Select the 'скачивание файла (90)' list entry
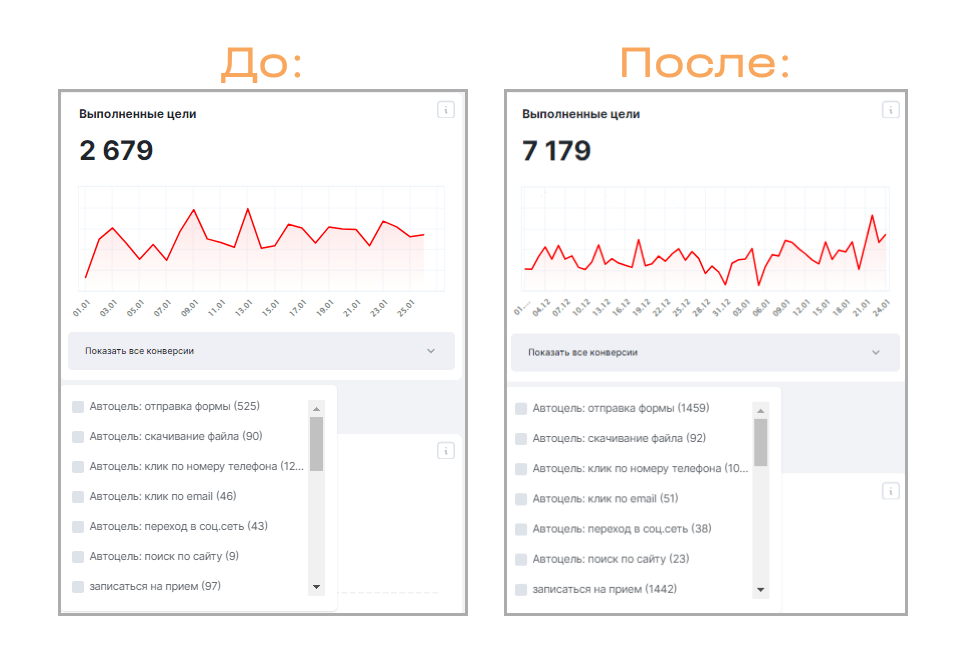This screenshot has height=650, width=966. 175,436
